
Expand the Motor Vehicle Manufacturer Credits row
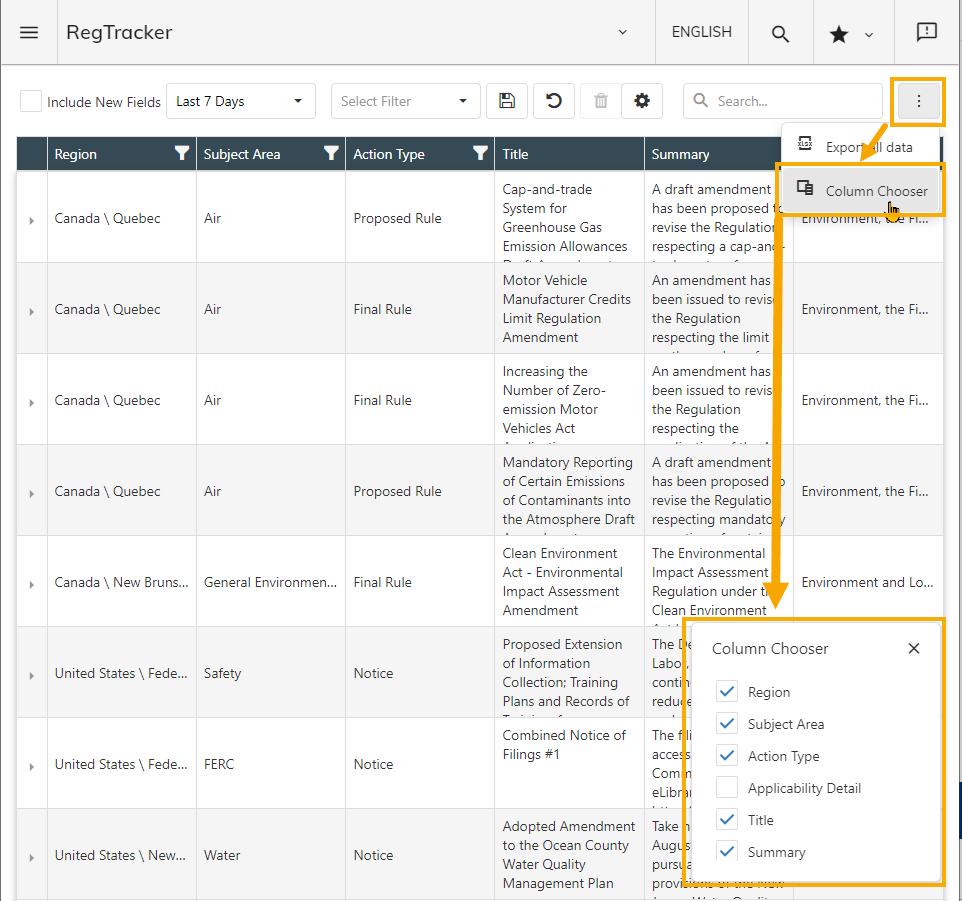pyautogui.click(x=31, y=312)
